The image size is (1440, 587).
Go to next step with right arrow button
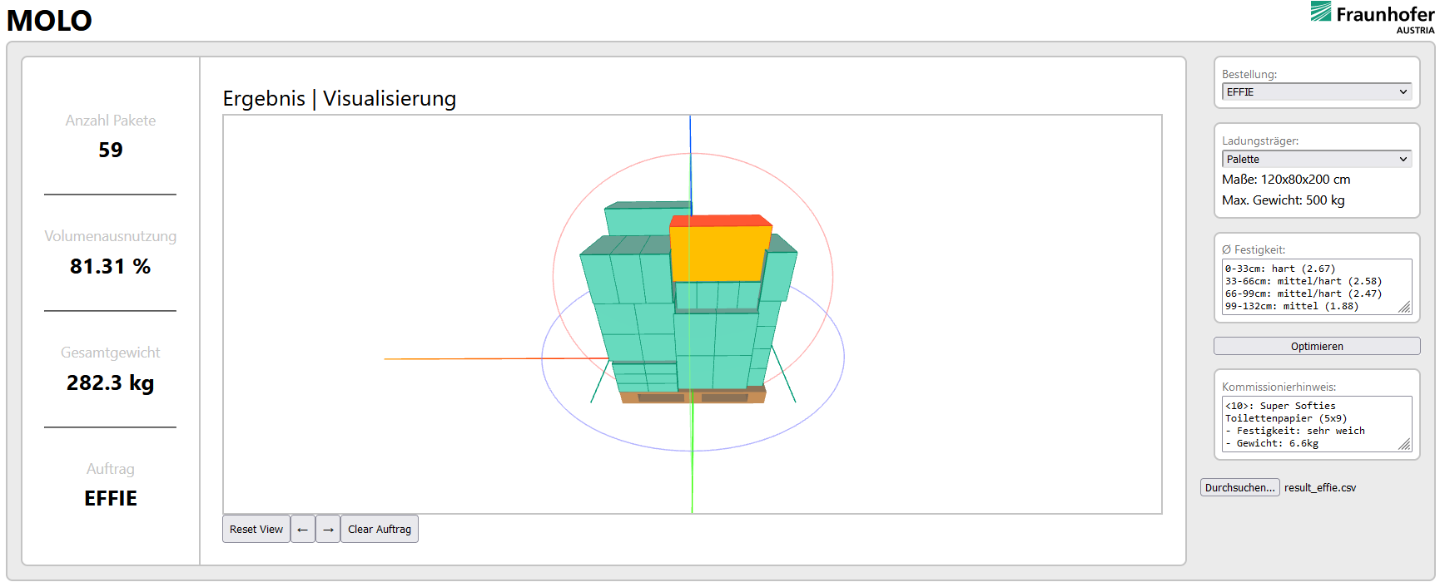point(328,529)
